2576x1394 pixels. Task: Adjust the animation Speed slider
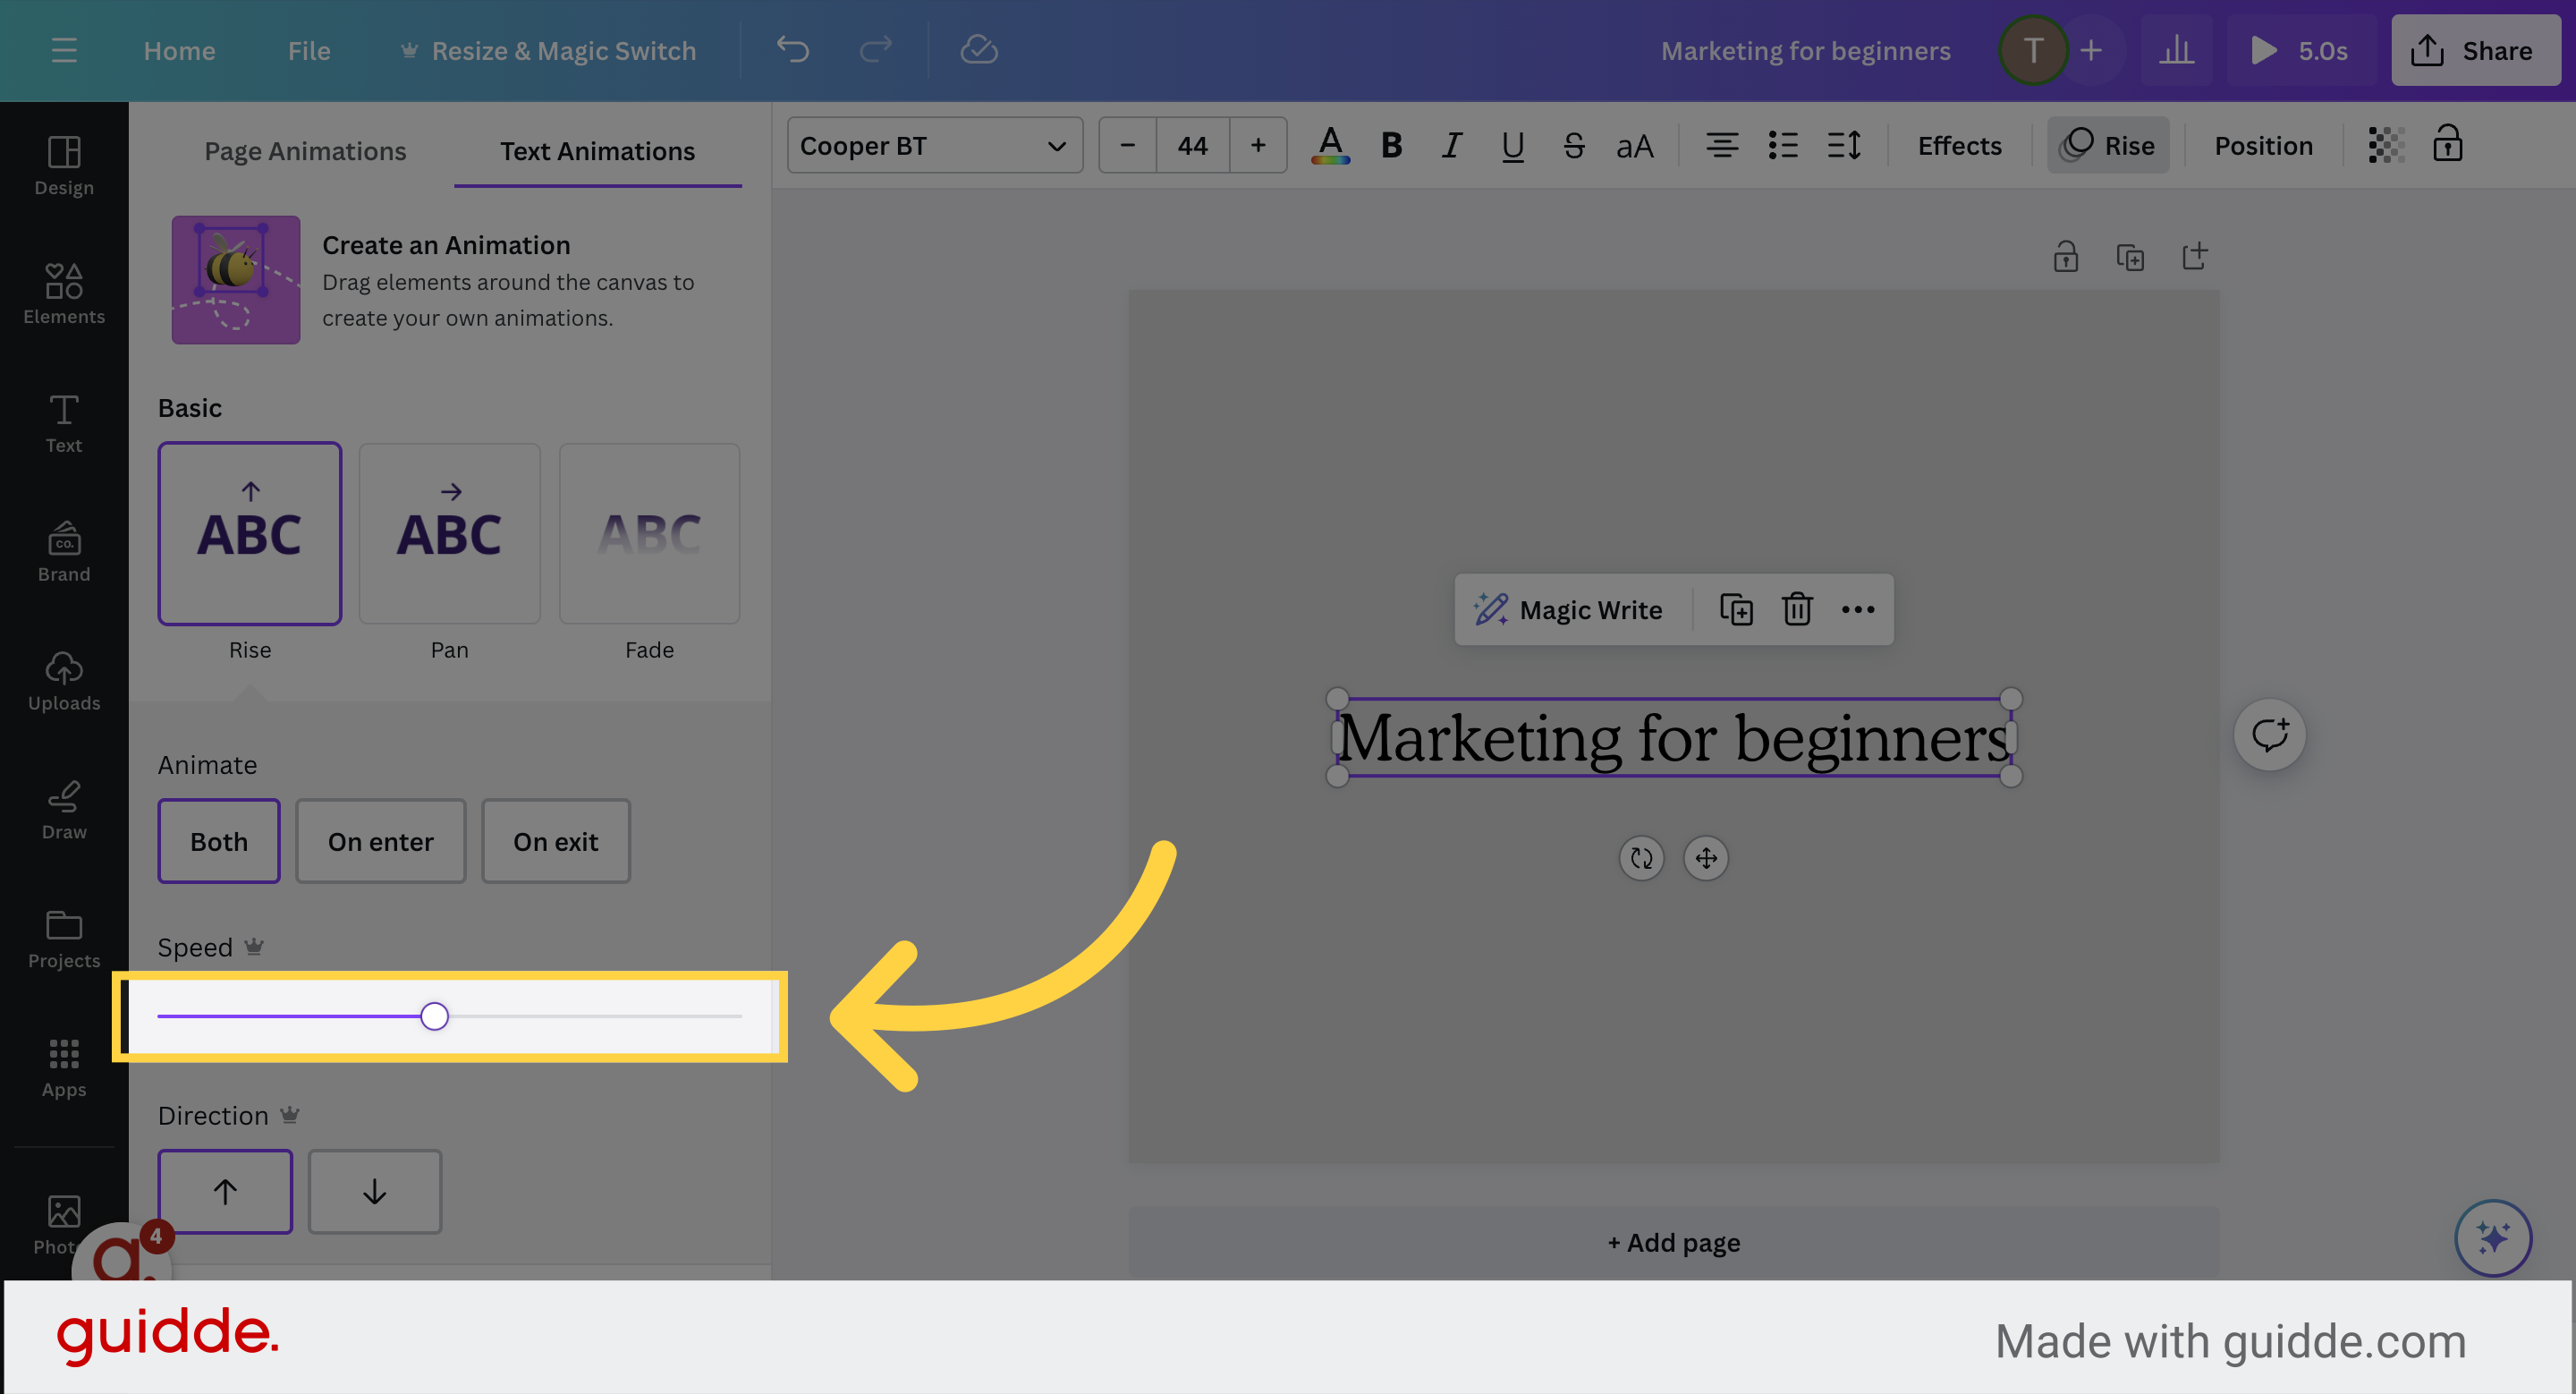click(x=435, y=1015)
